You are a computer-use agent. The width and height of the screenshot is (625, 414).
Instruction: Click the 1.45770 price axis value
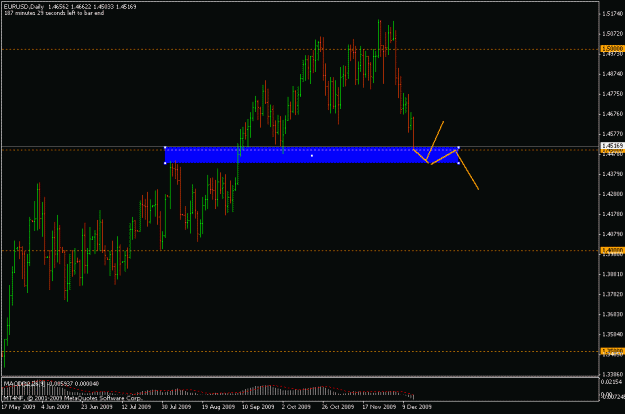613,134
